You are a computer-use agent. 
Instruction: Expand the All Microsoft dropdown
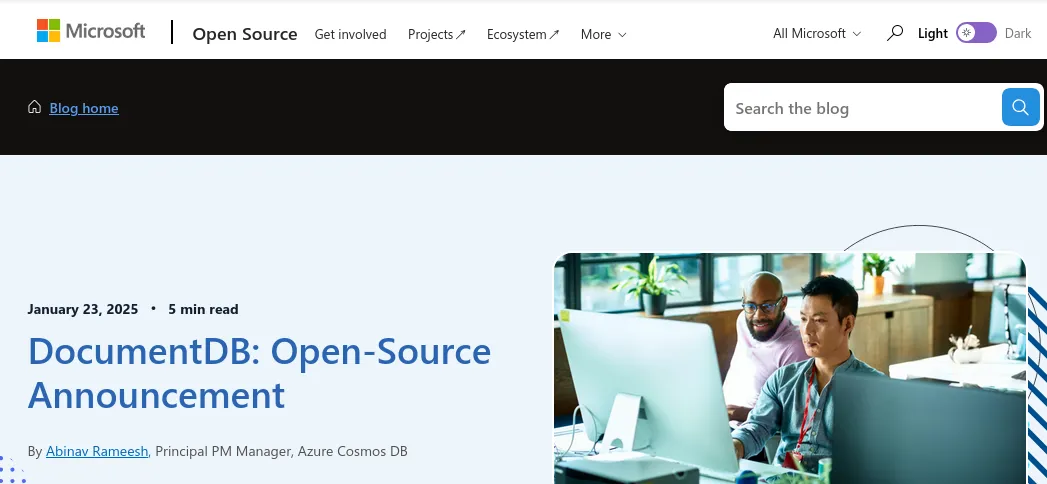(817, 33)
